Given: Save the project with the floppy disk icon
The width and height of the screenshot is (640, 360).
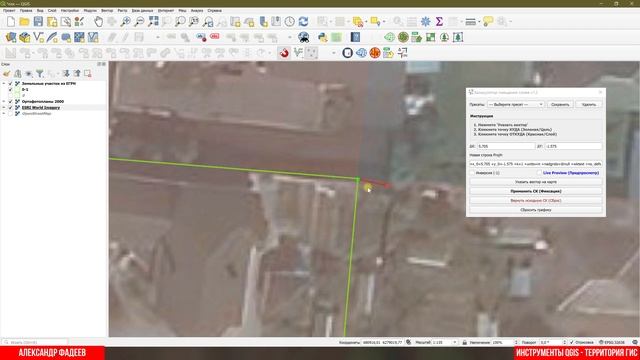Looking at the screenshot, I should [x=38, y=22].
